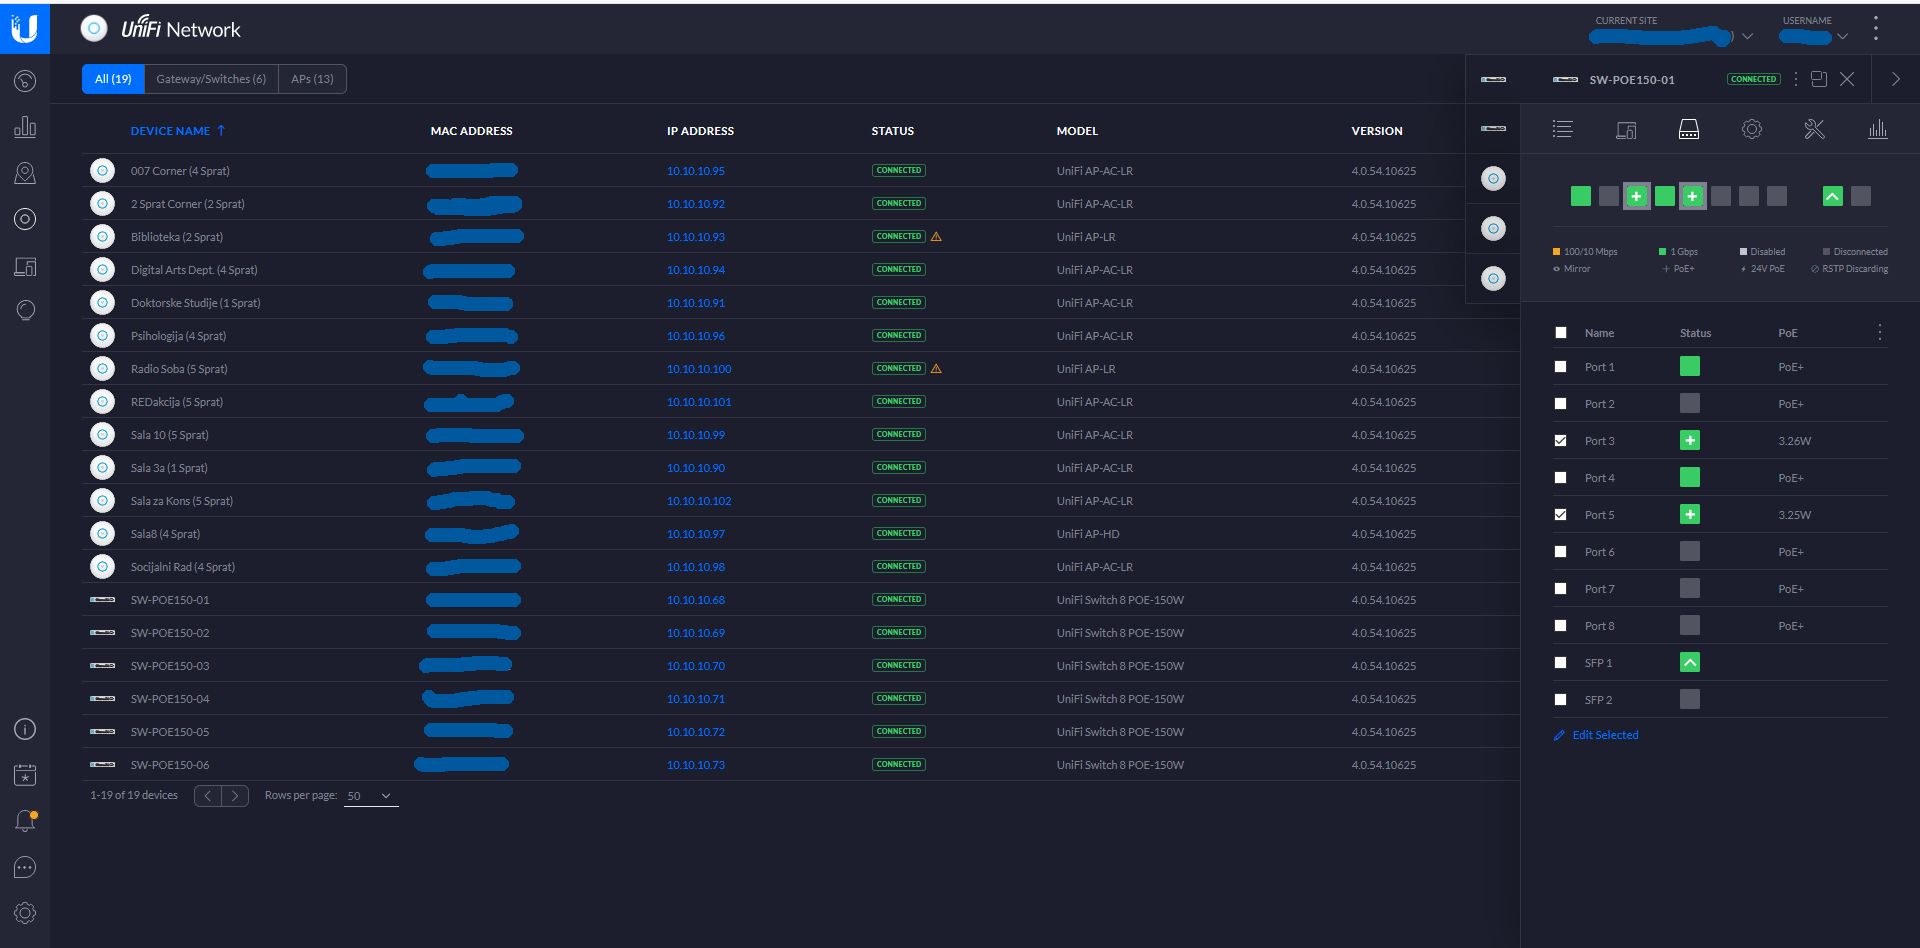Click the SFP 1 port in port diagram

pyautogui.click(x=1833, y=196)
